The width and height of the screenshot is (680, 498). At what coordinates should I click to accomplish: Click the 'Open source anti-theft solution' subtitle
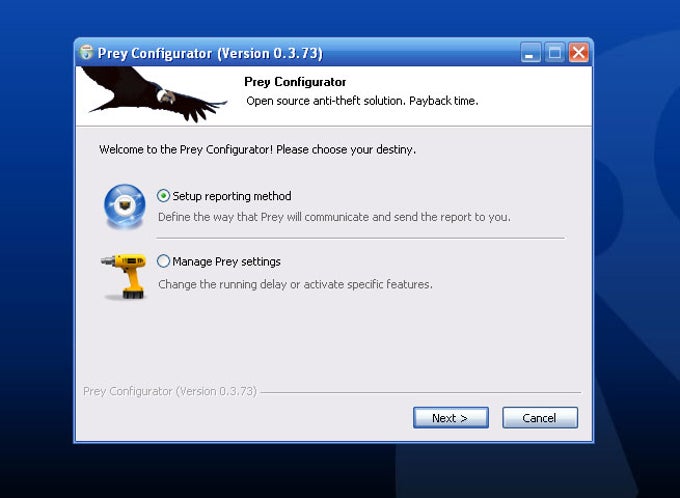(362, 101)
